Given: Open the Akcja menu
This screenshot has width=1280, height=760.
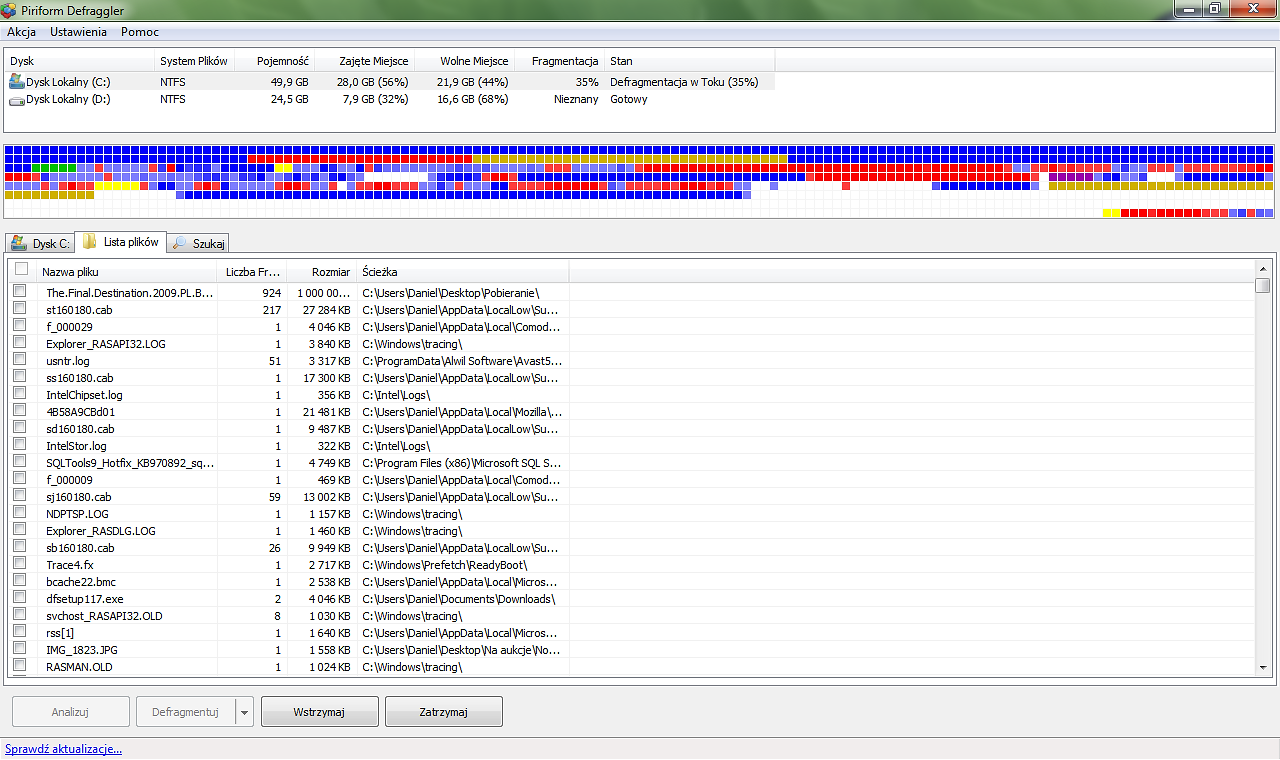Looking at the screenshot, I should (21, 32).
